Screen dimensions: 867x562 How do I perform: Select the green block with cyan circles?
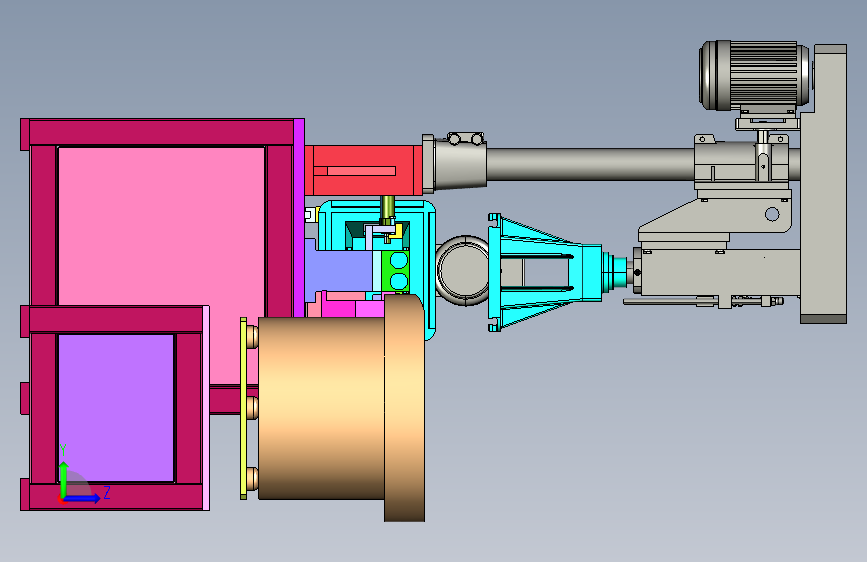[396, 271]
